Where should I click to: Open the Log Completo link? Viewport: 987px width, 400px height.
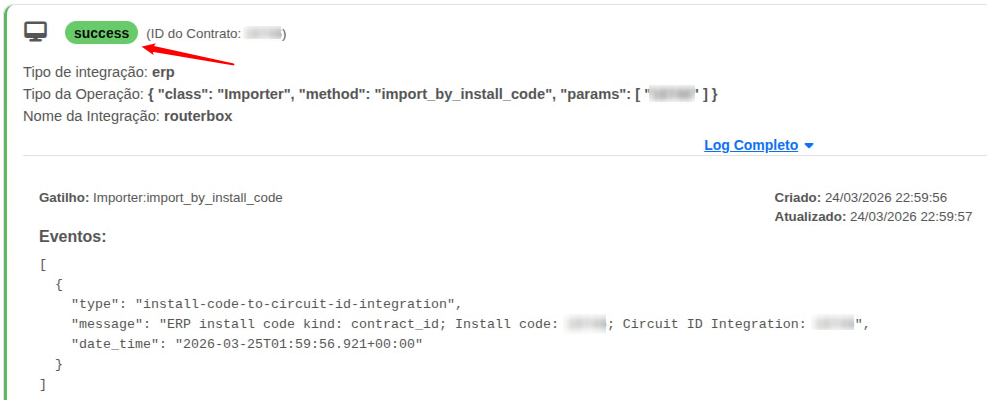[x=751, y=145]
